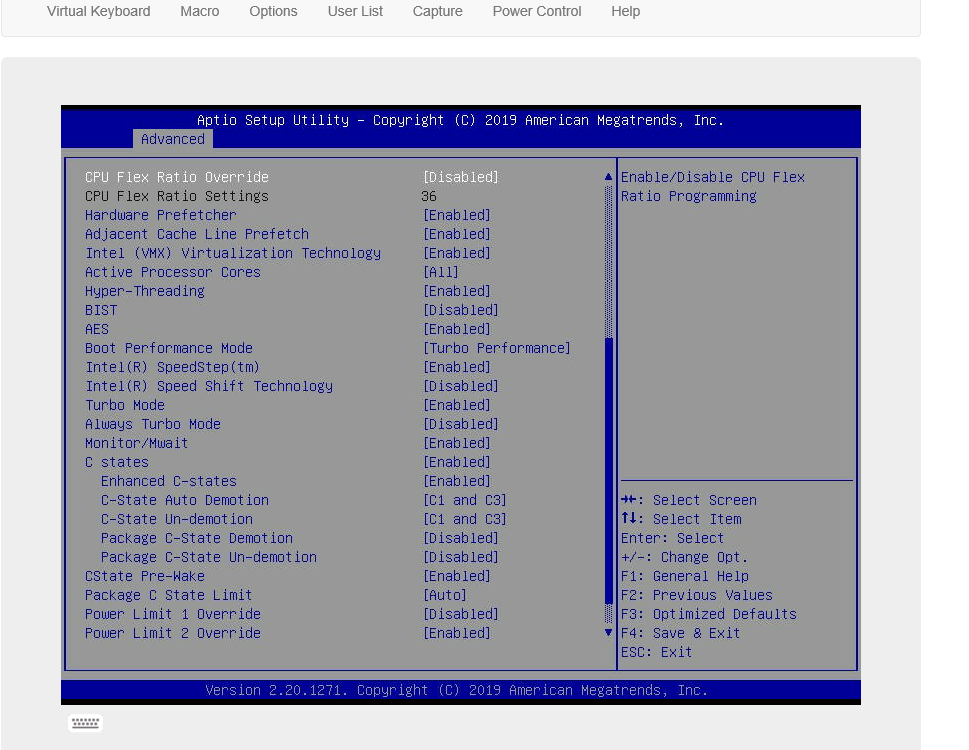Toggle Hardware Prefetcher [Enabled] value
Viewport: 969px width, 750px height.
[x=457, y=215]
